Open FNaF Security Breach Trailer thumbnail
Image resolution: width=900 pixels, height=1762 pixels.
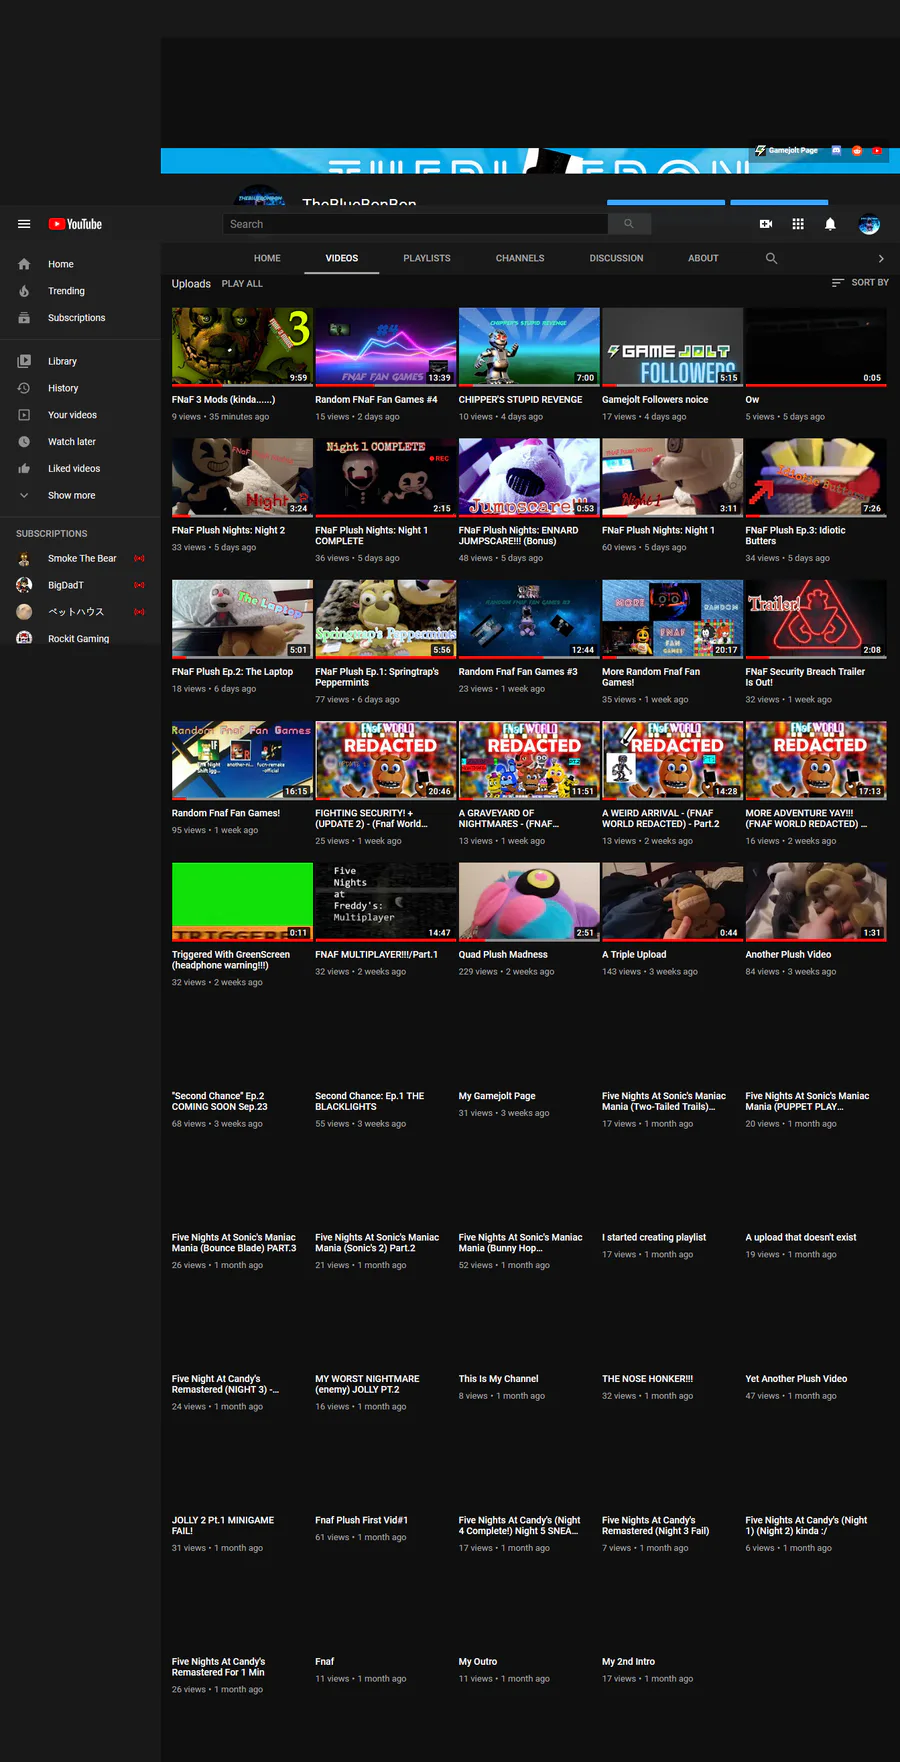(816, 619)
